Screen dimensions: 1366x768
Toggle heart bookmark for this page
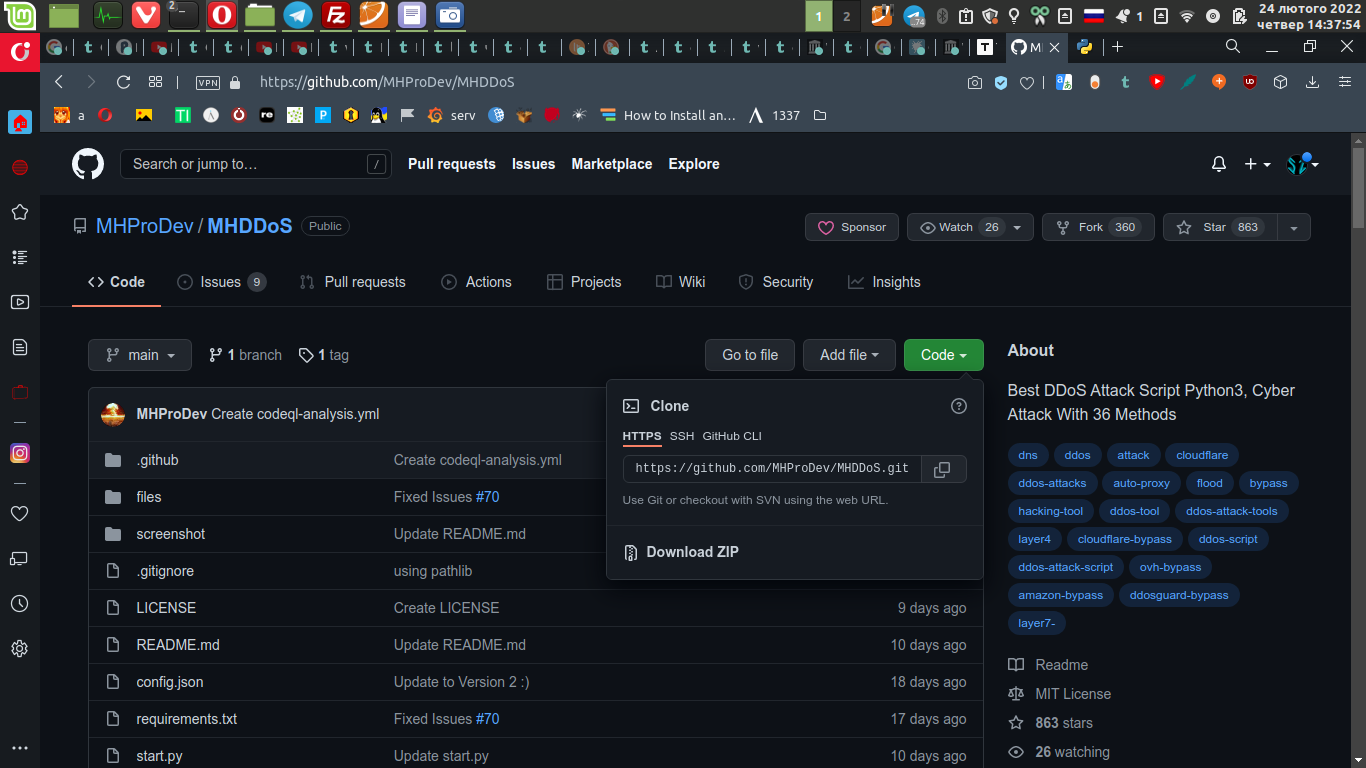[1026, 83]
